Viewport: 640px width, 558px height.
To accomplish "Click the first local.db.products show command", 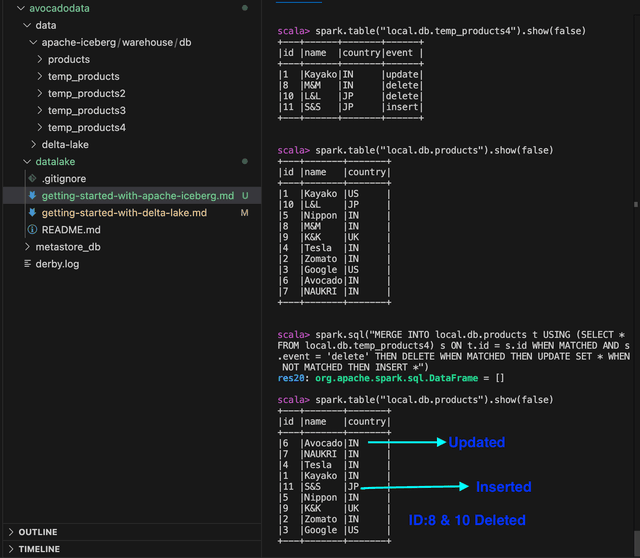I will tap(415, 150).
